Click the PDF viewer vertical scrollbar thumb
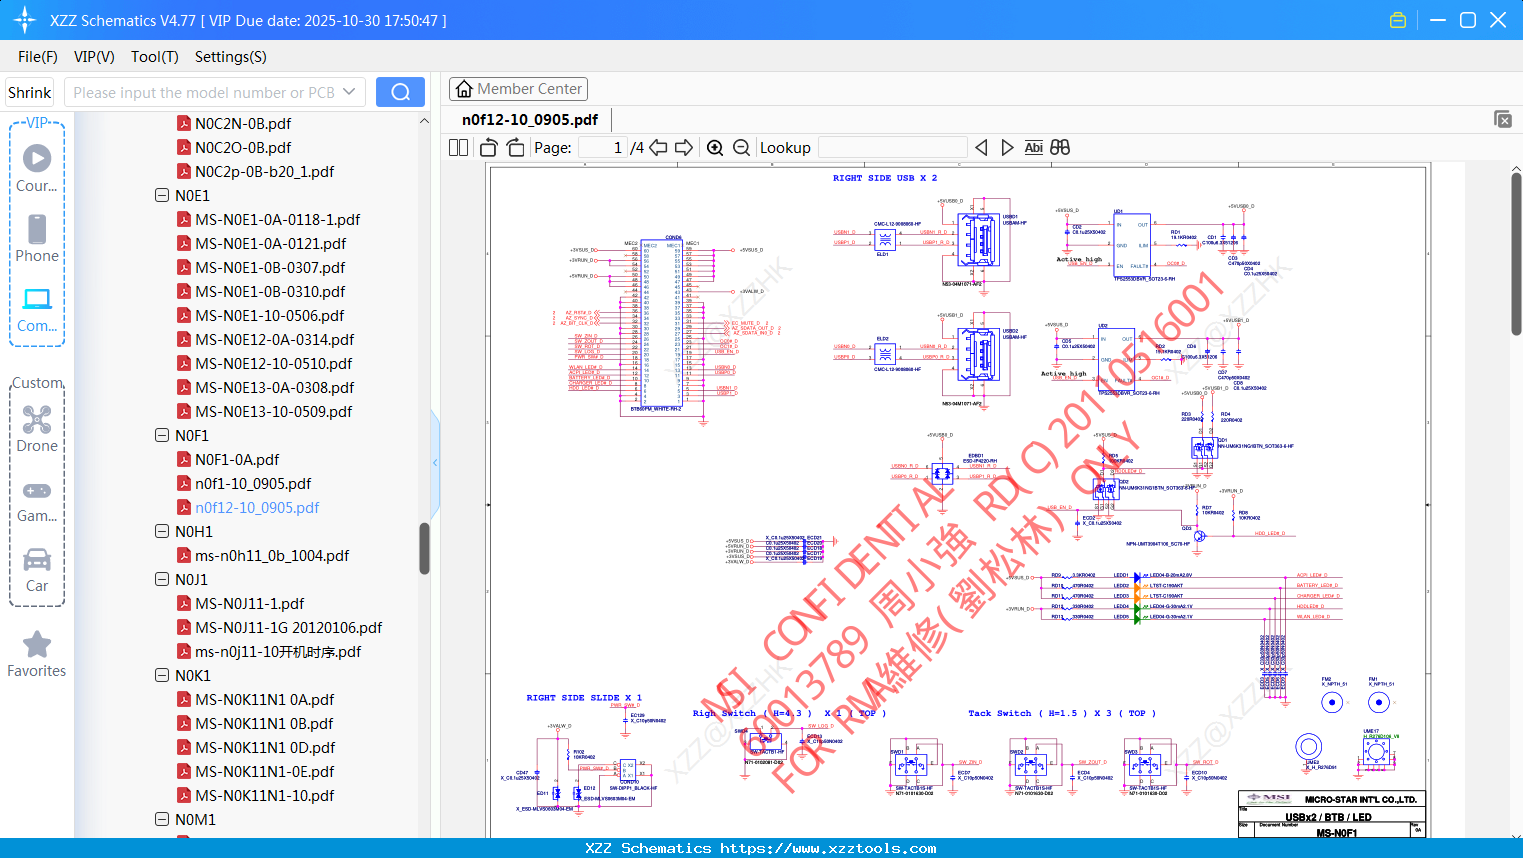Screen dimensions: 1523x858 pyautogui.click(x=1516, y=254)
